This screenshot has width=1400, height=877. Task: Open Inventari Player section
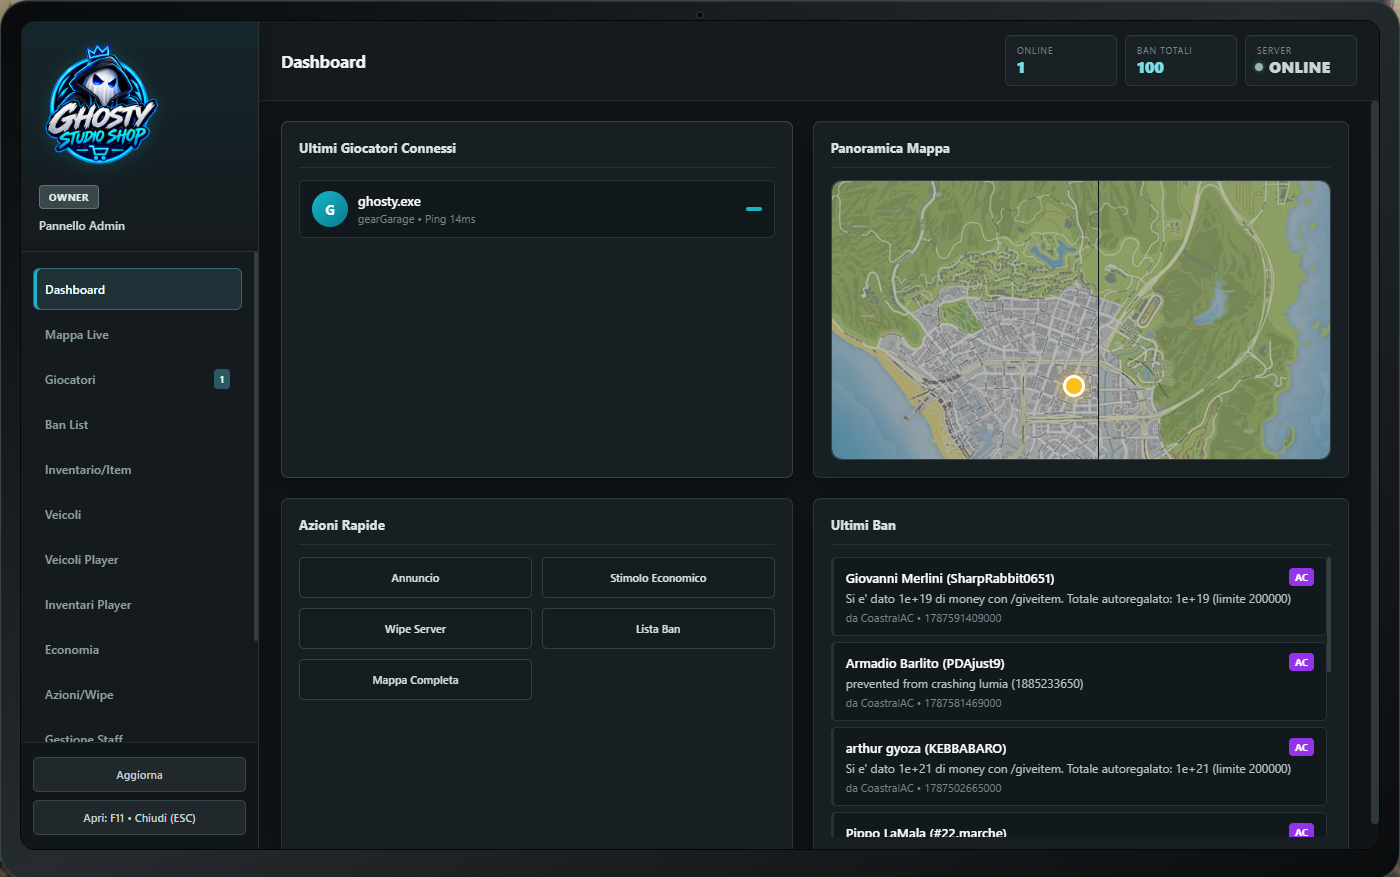coord(138,604)
